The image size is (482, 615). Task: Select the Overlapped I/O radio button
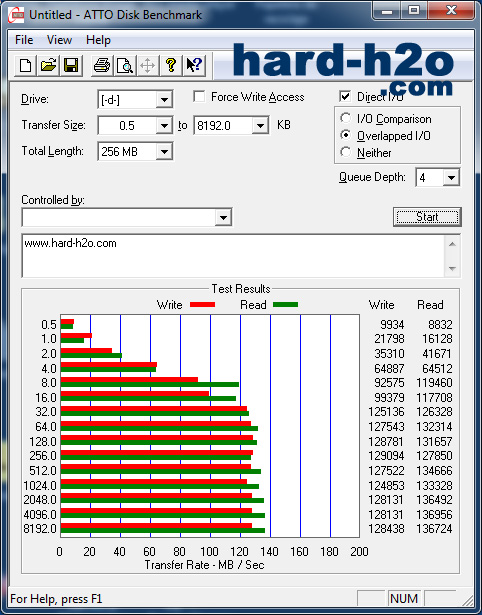pyautogui.click(x=346, y=135)
